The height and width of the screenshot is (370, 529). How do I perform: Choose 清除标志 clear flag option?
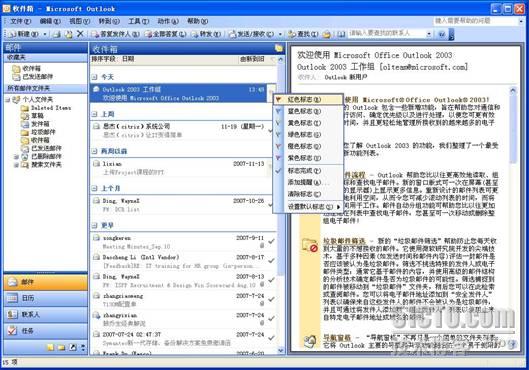[308, 194]
